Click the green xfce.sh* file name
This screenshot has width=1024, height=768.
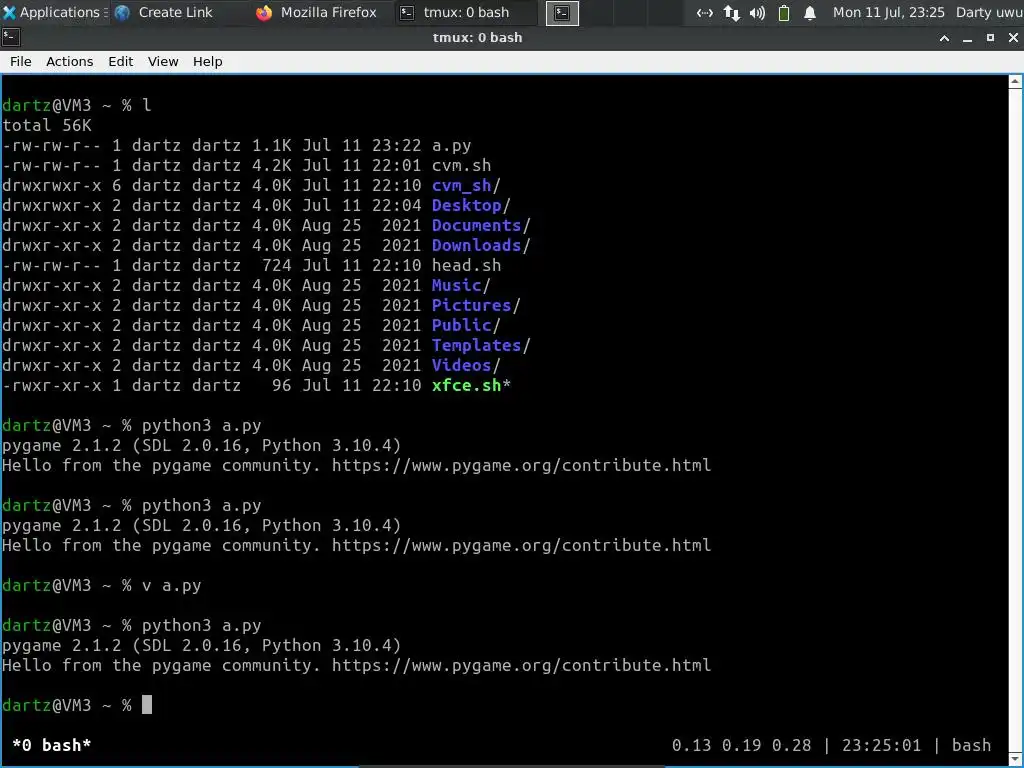471,385
